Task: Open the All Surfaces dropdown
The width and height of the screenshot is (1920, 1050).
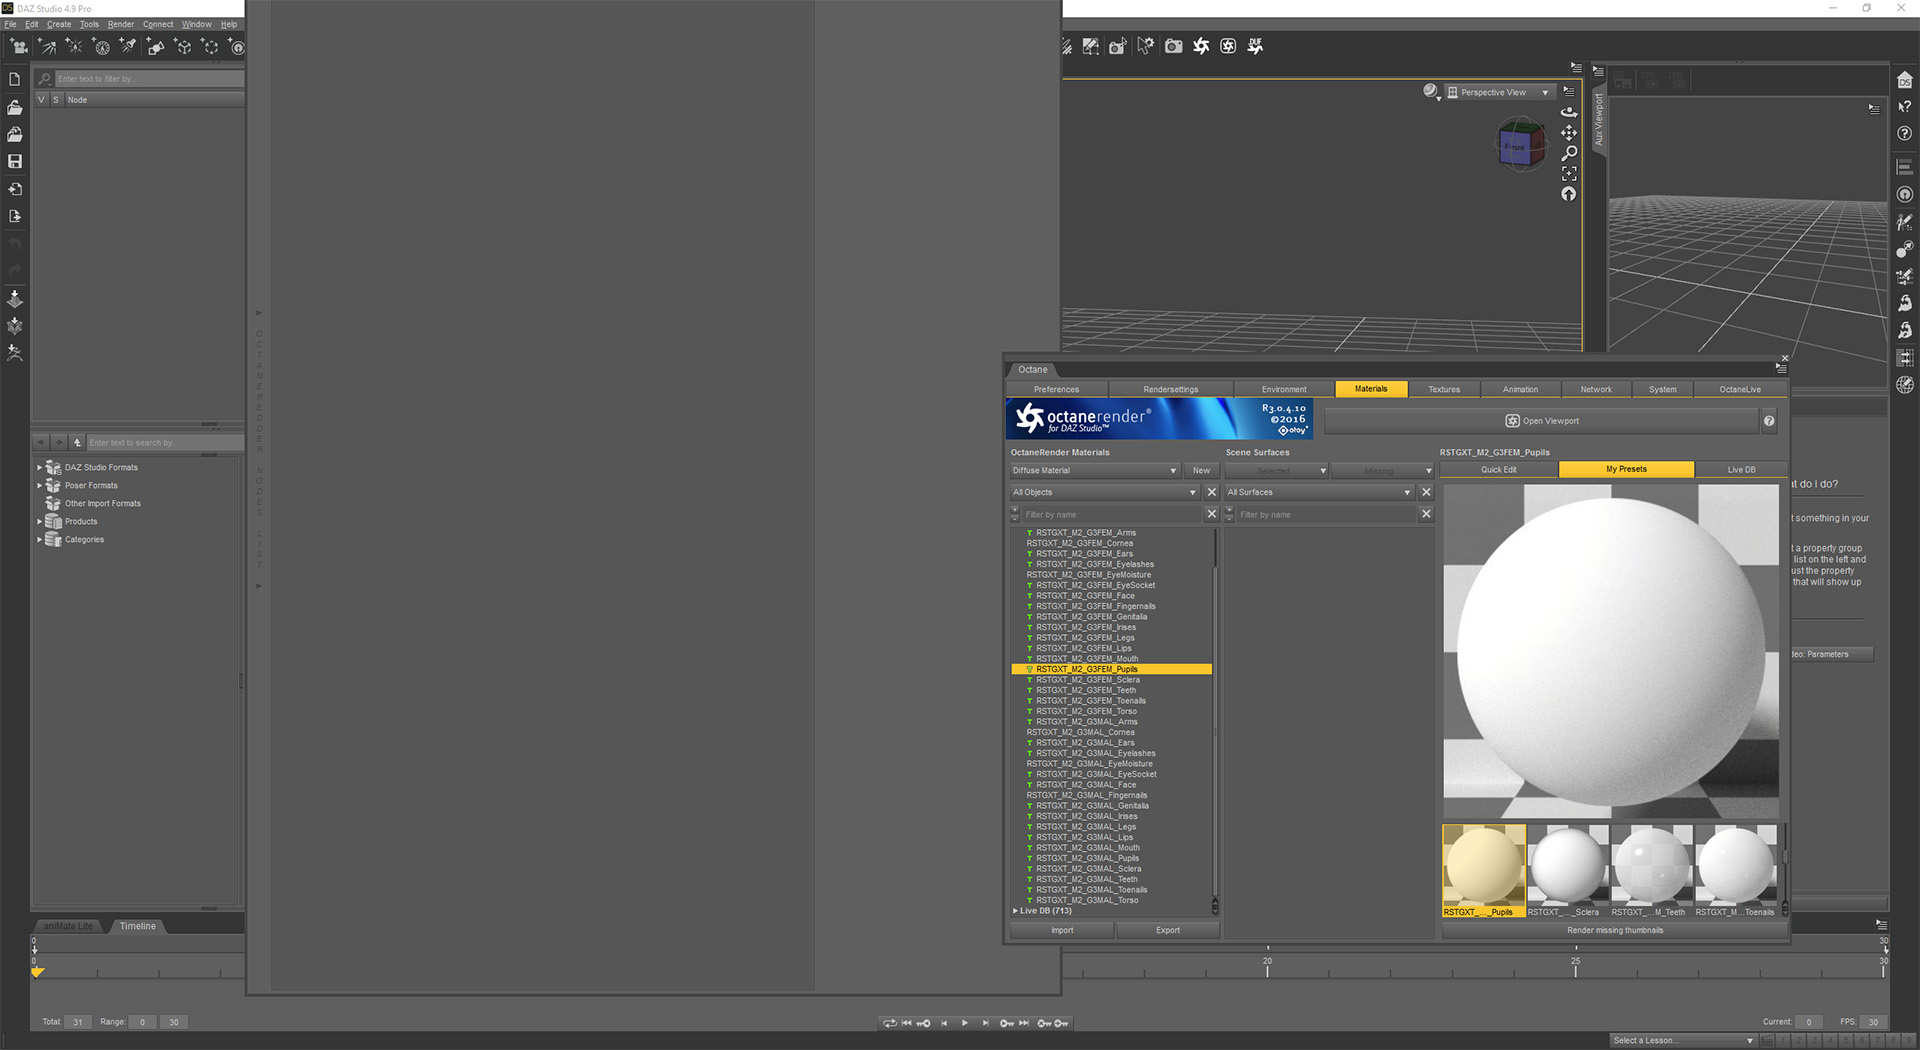Action: (x=1320, y=492)
